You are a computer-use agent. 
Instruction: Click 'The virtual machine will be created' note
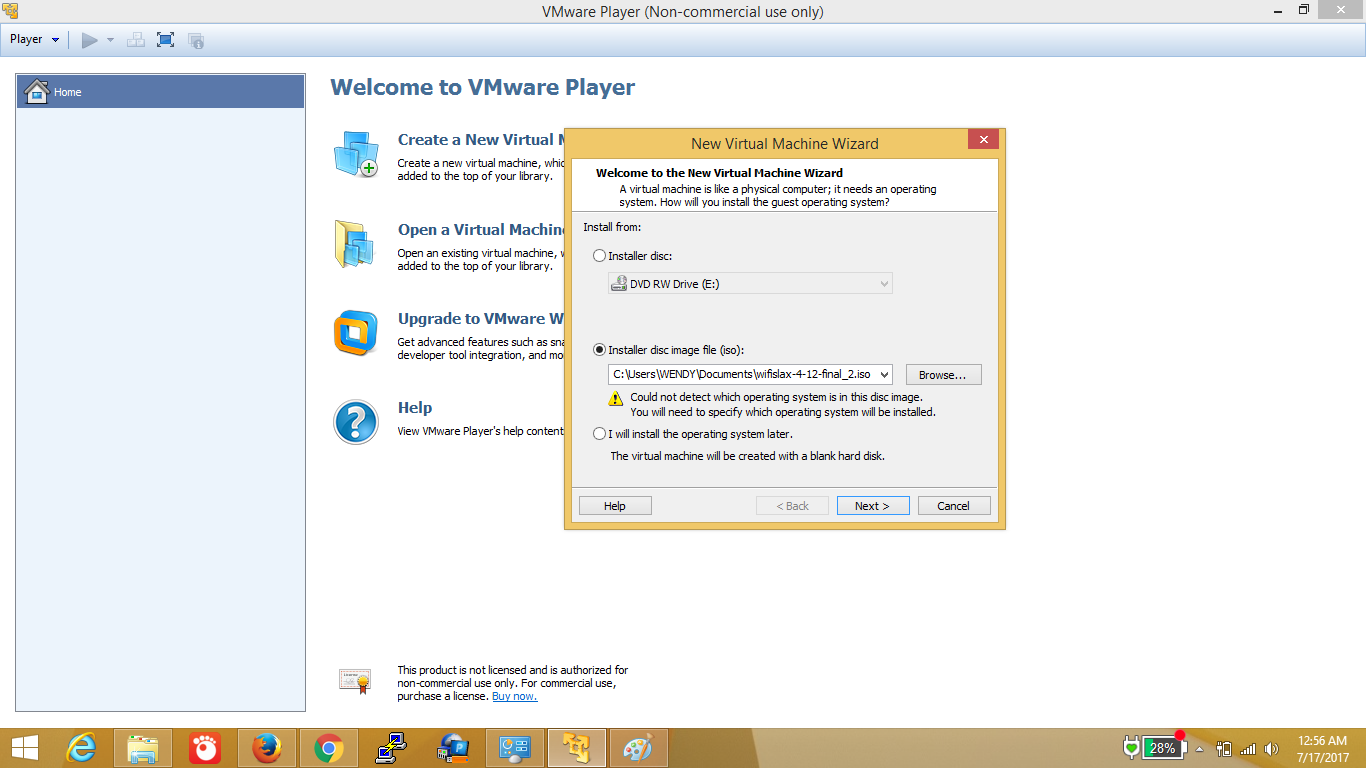(747, 456)
